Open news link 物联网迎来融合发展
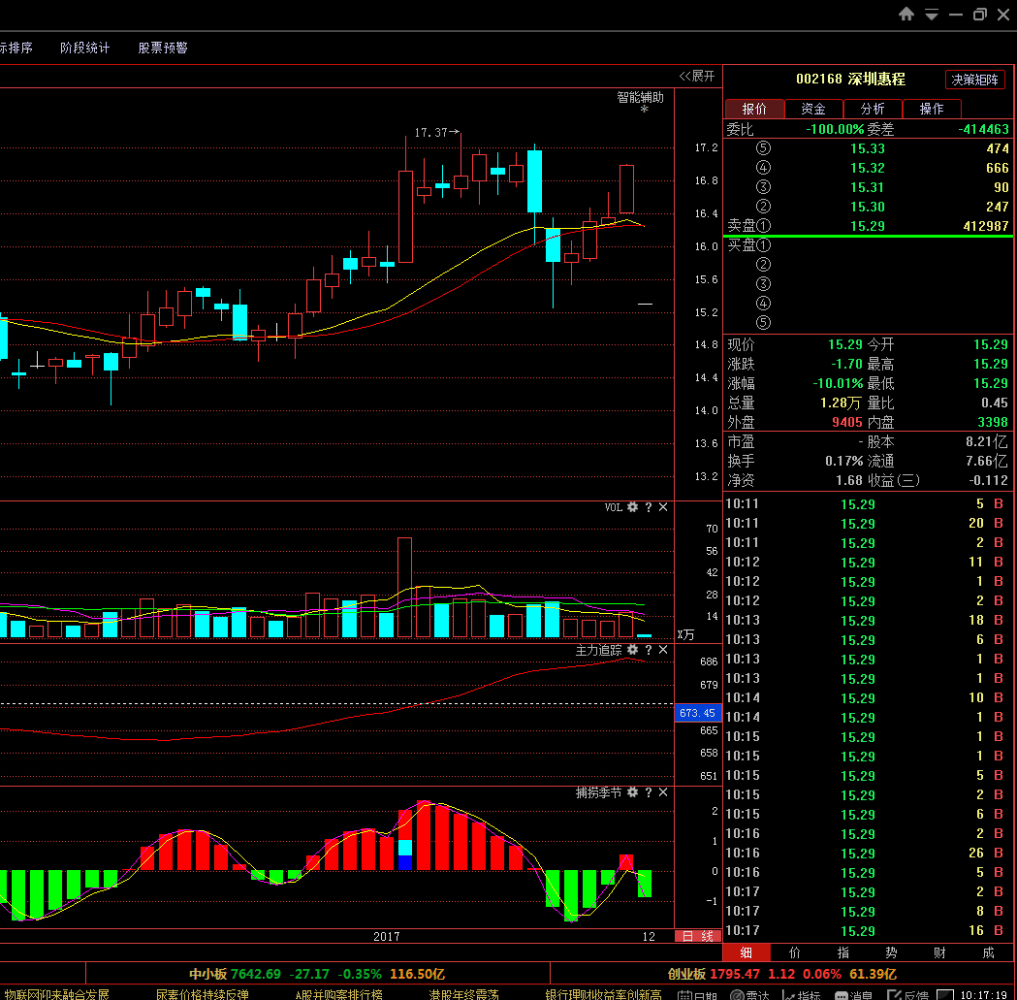The height and width of the screenshot is (1000, 1017). (x=56, y=994)
